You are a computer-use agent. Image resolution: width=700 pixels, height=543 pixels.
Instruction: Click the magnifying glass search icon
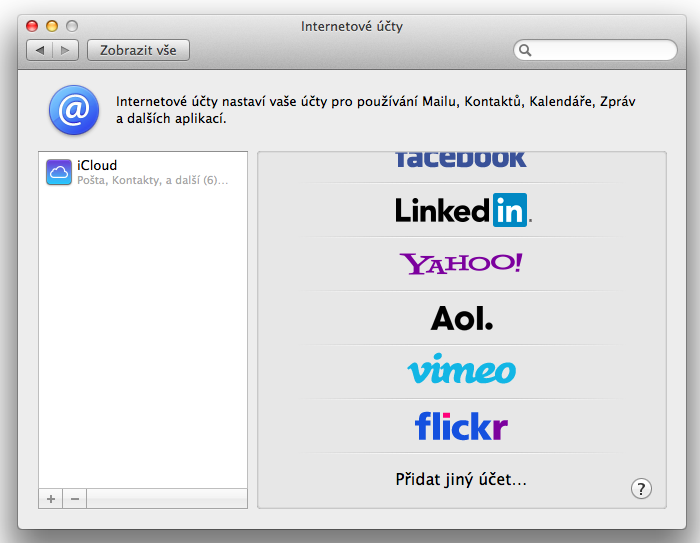525,50
